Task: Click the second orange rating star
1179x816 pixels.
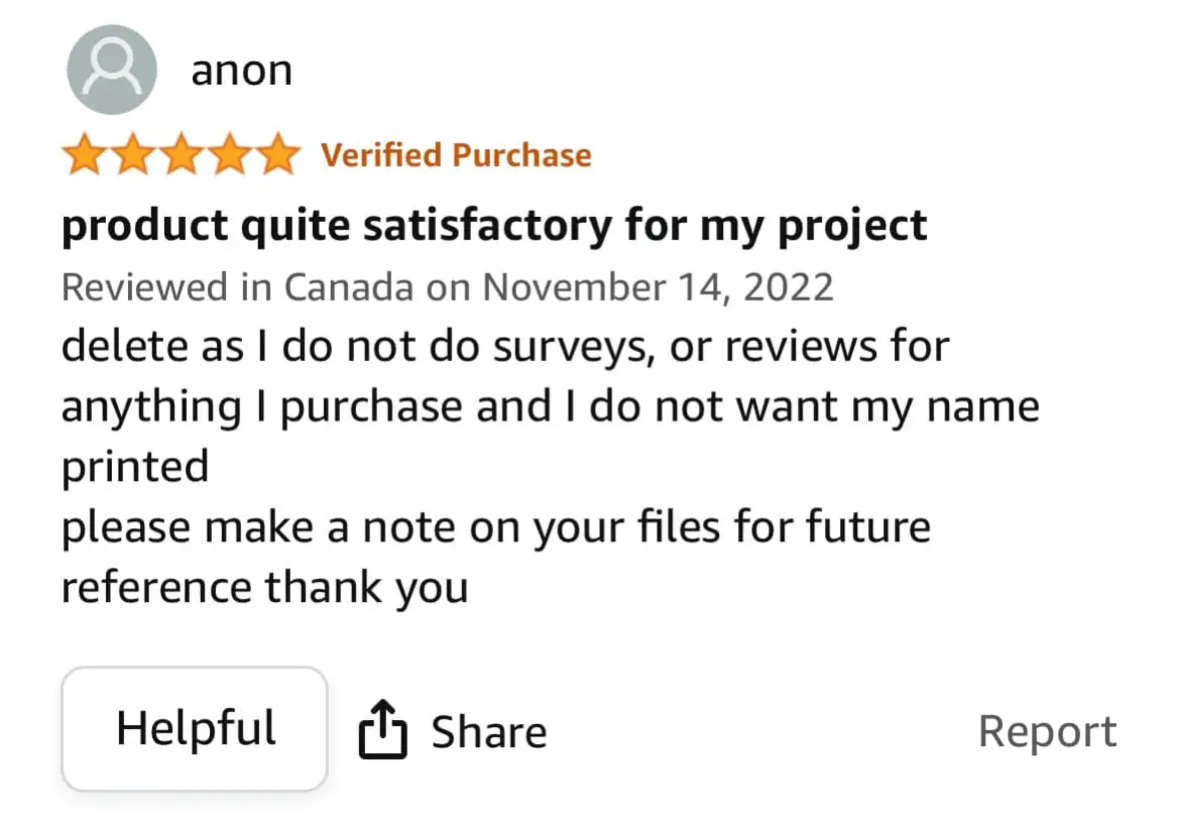Action: pos(133,154)
